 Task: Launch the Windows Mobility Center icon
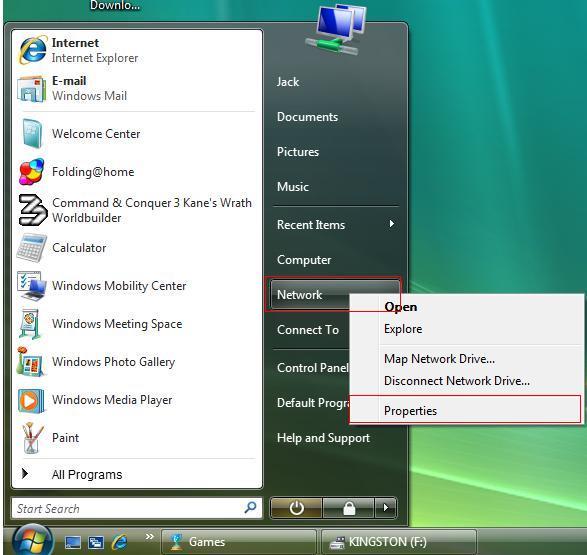(31, 286)
